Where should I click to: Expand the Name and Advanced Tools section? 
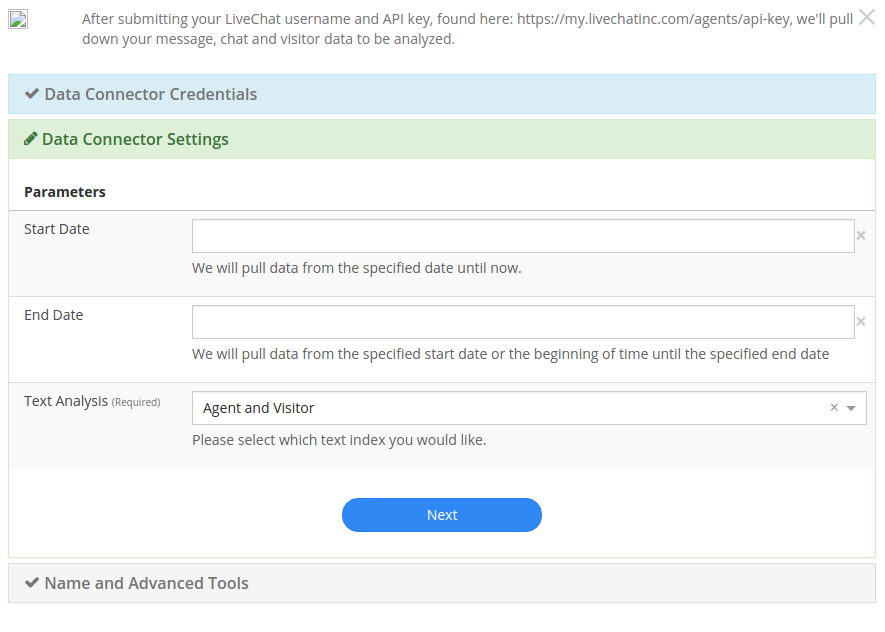(442, 583)
